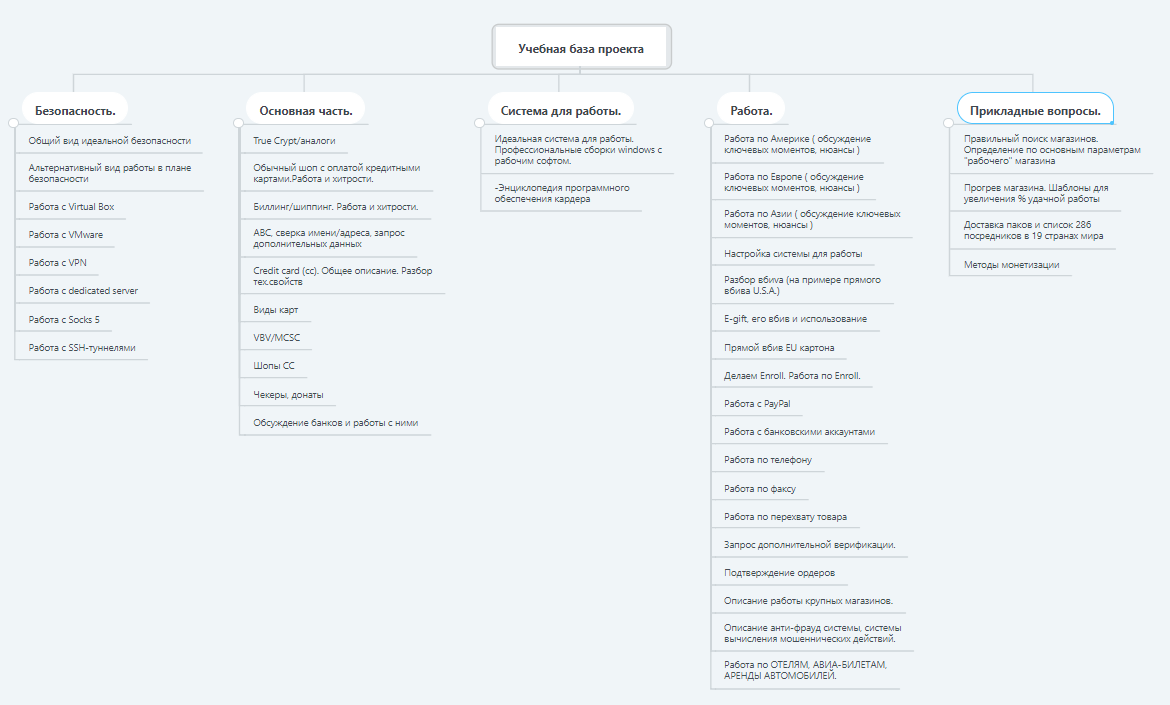Select the "Система для работы." branch node

coord(561,110)
